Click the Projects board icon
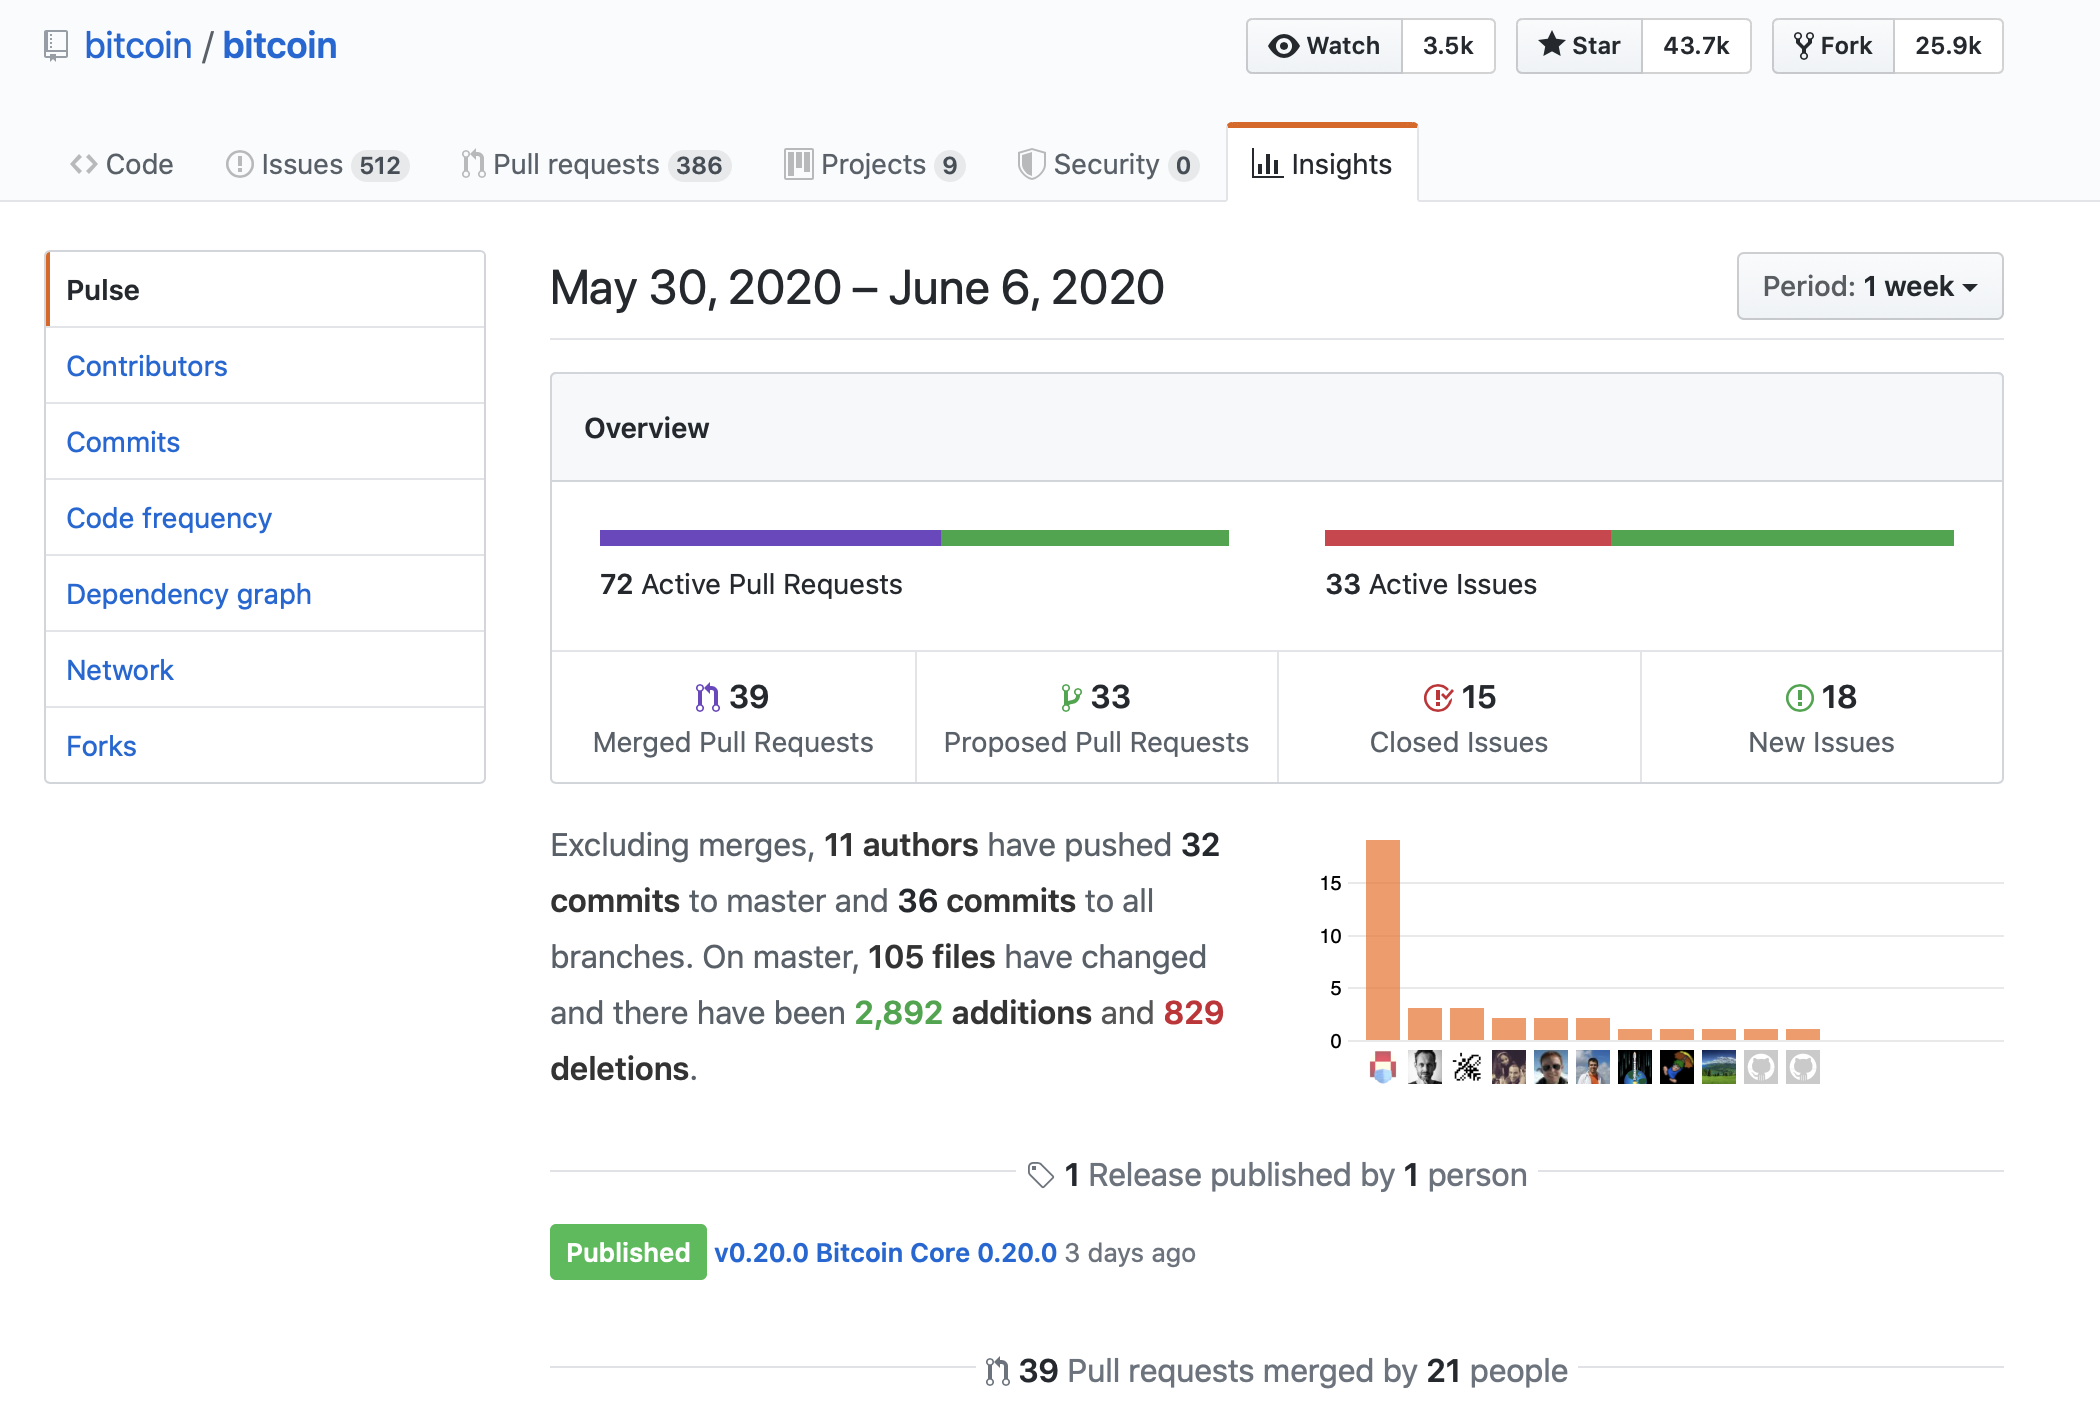The width and height of the screenshot is (2100, 1412). coord(798,164)
